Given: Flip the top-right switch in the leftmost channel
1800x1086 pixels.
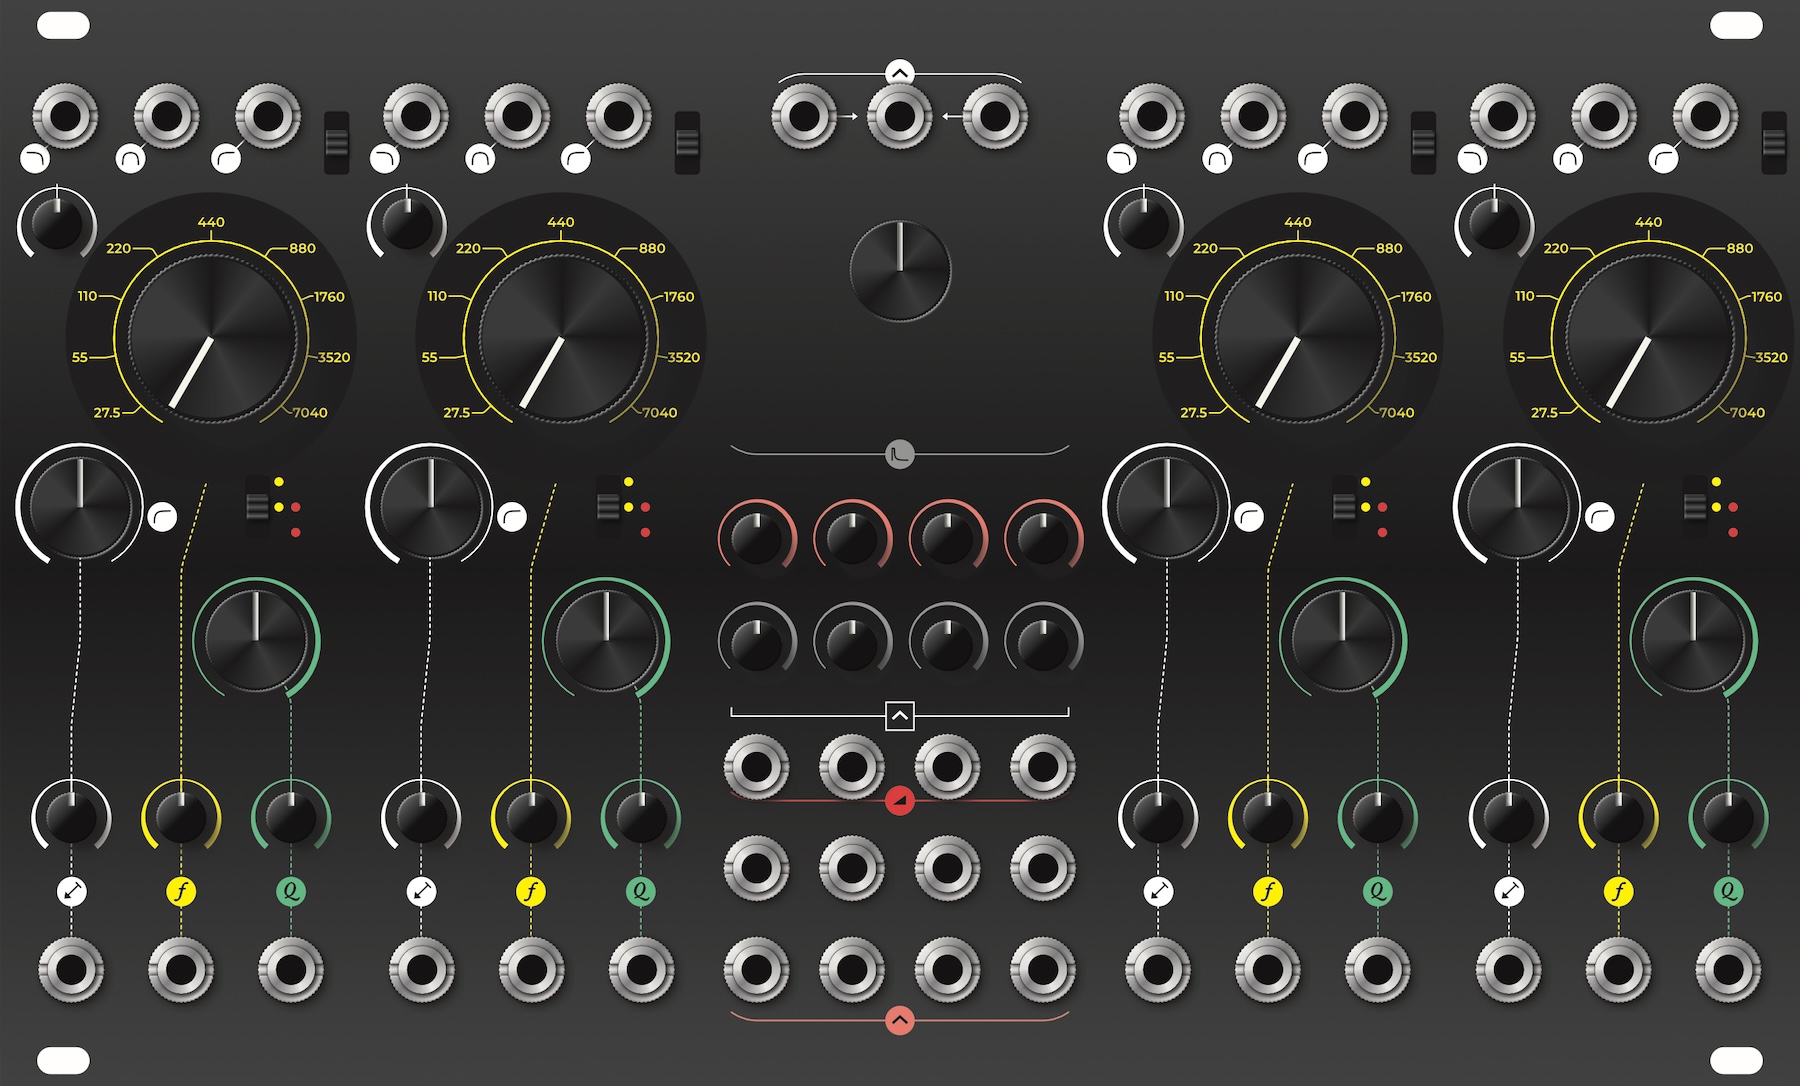Looking at the screenshot, I should pyautogui.click(x=337, y=142).
